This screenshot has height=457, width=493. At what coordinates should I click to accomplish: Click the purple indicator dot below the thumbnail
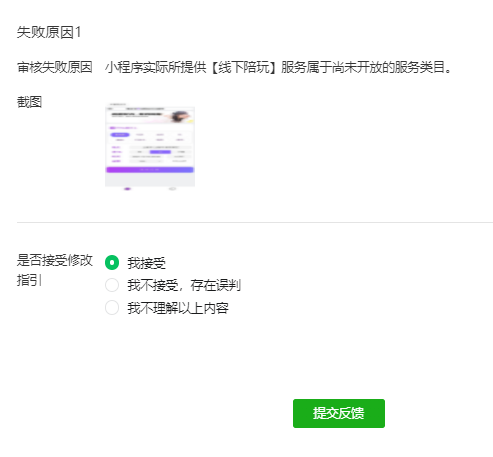coord(127,189)
